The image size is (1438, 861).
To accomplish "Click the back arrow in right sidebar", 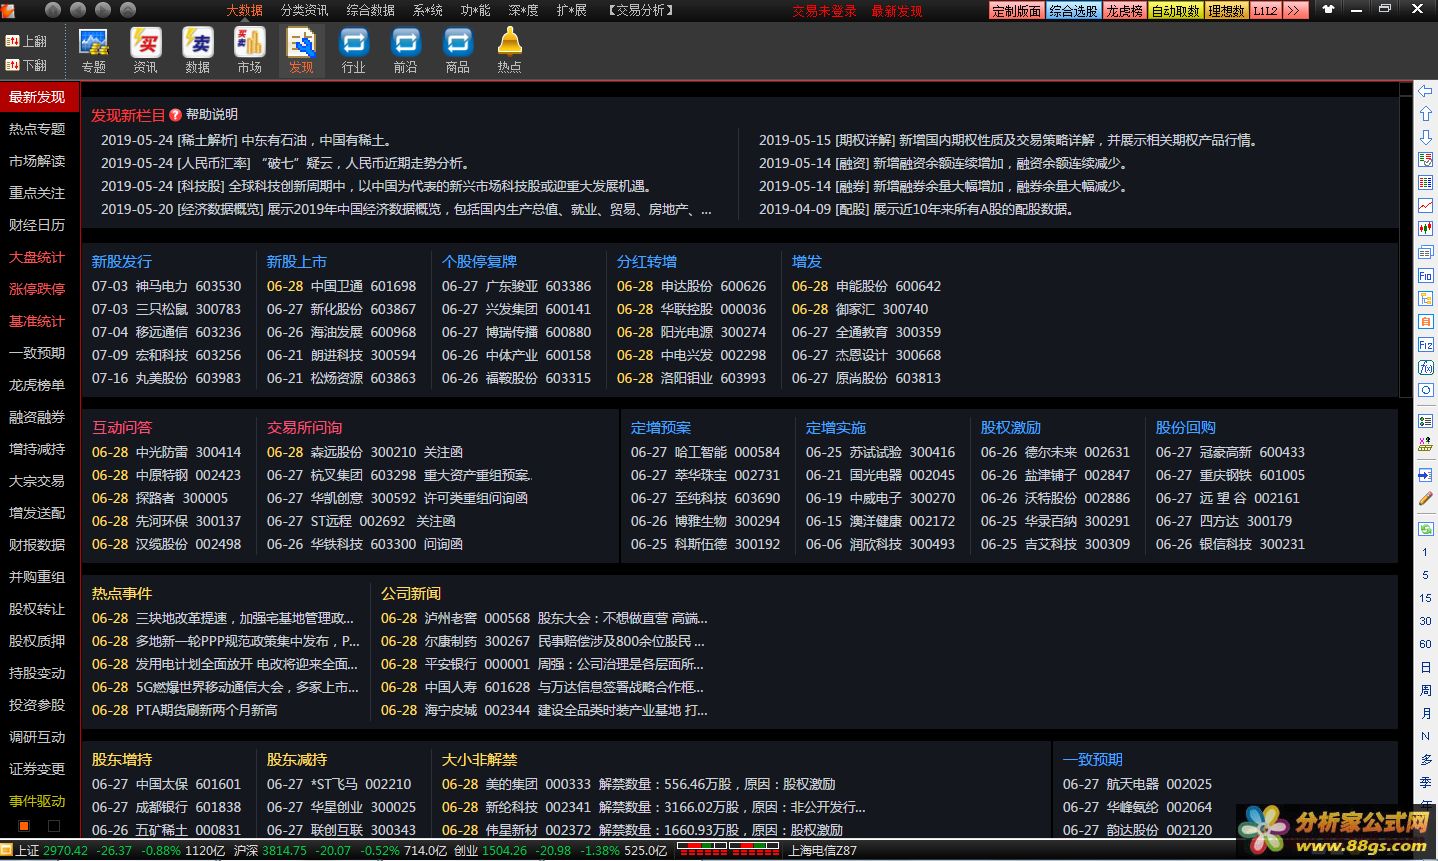I will (1426, 91).
